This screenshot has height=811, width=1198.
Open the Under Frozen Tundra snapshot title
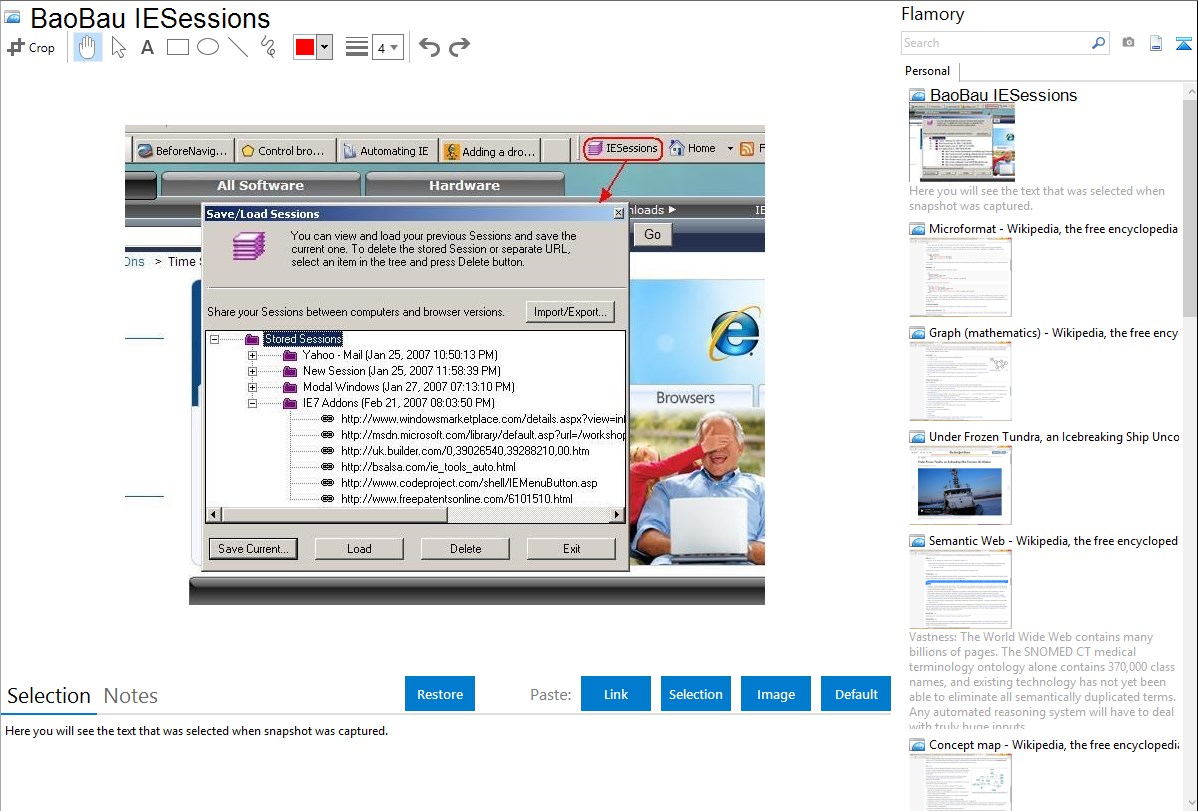pyautogui.click(x=1054, y=436)
